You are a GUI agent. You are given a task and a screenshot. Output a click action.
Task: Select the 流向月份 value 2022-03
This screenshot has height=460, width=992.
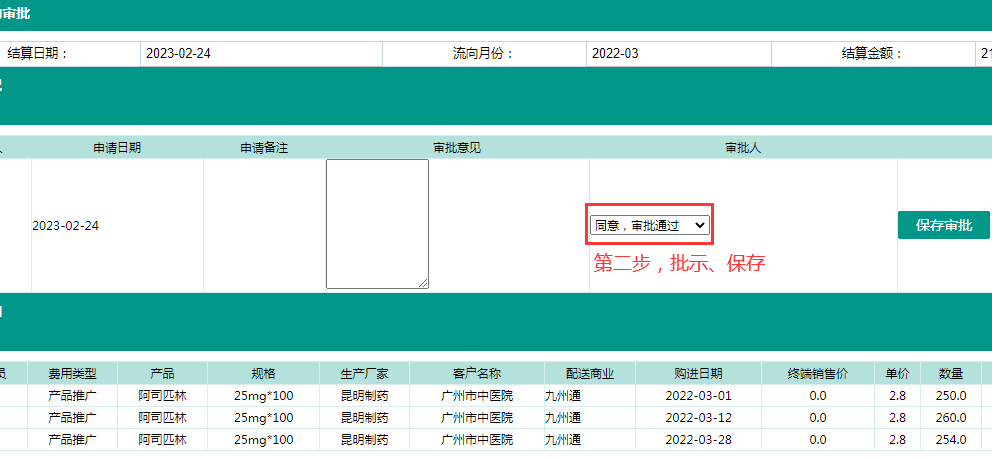(x=615, y=54)
